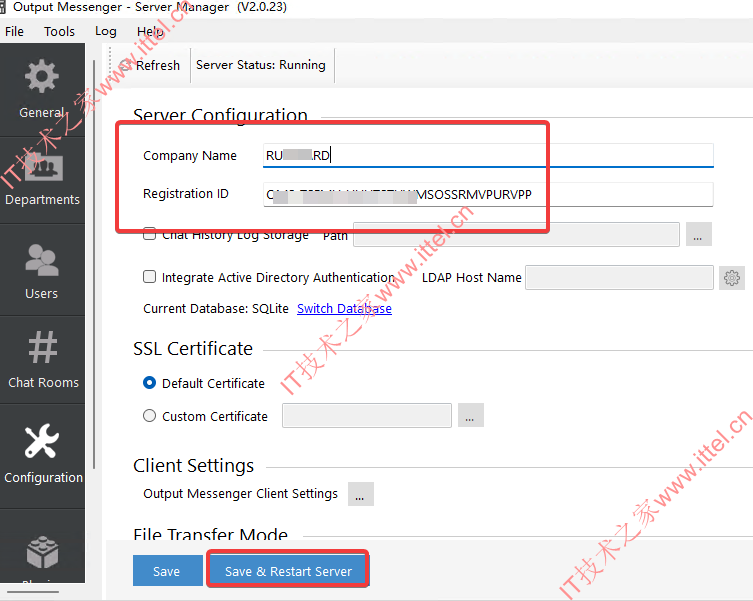Open Output Messenger Client Settings dialog
Image resolution: width=753 pixels, height=601 pixels.
click(x=361, y=494)
